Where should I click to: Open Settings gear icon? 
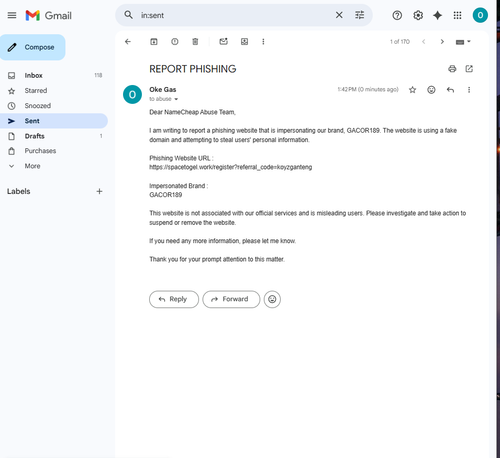pyautogui.click(x=418, y=15)
